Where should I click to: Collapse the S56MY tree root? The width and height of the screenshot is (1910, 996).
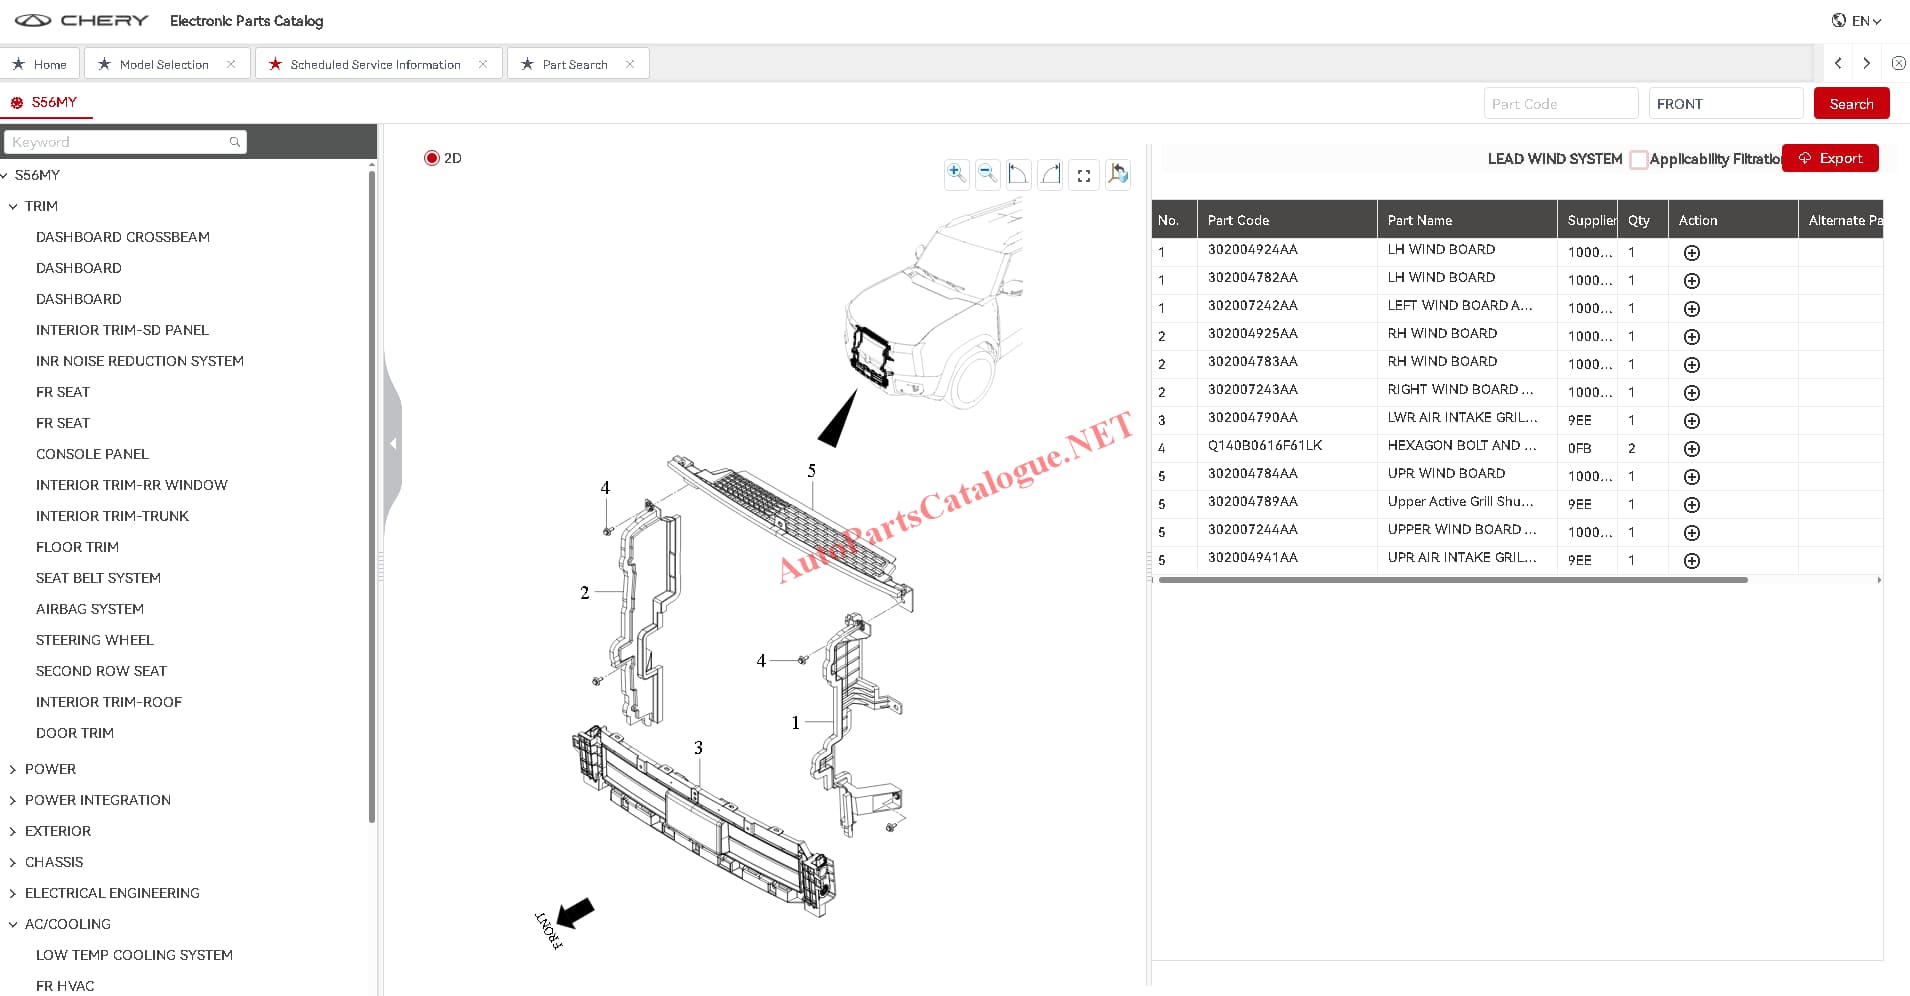5,175
